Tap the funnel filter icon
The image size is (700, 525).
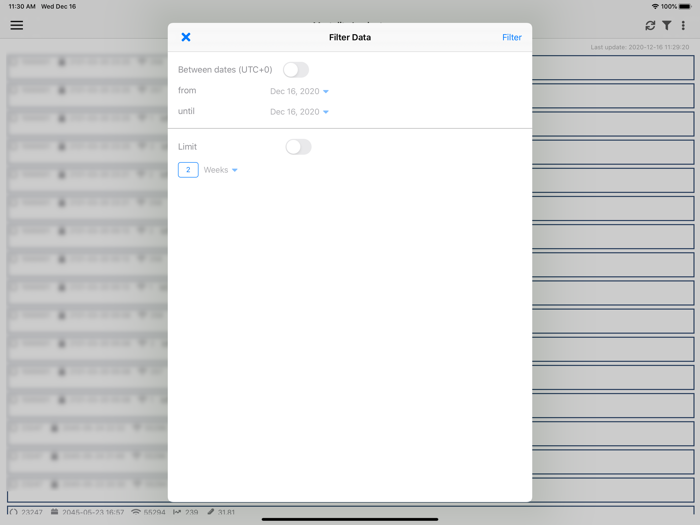point(667,25)
